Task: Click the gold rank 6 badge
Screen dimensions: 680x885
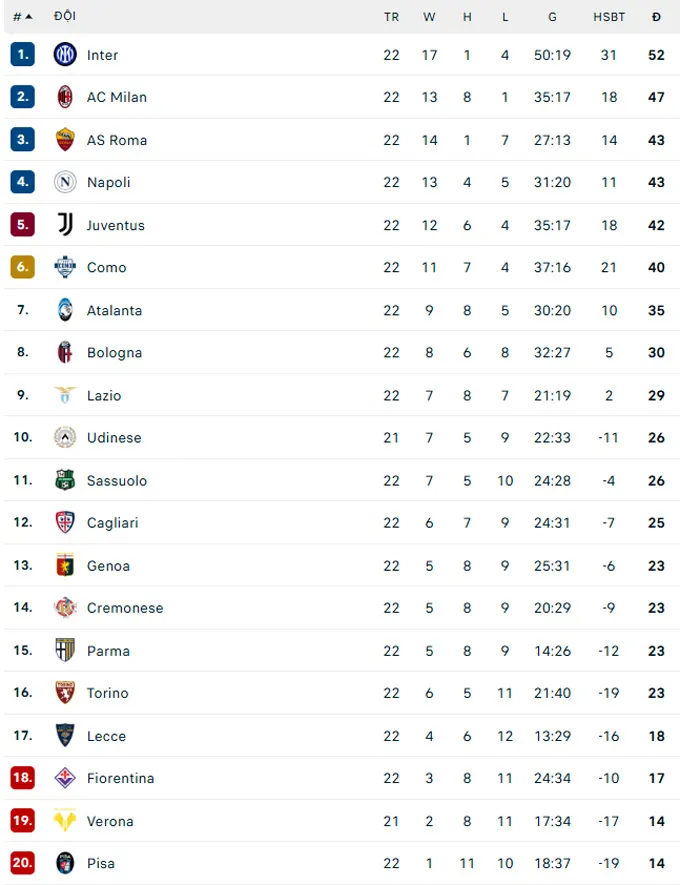Action: point(23,267)
